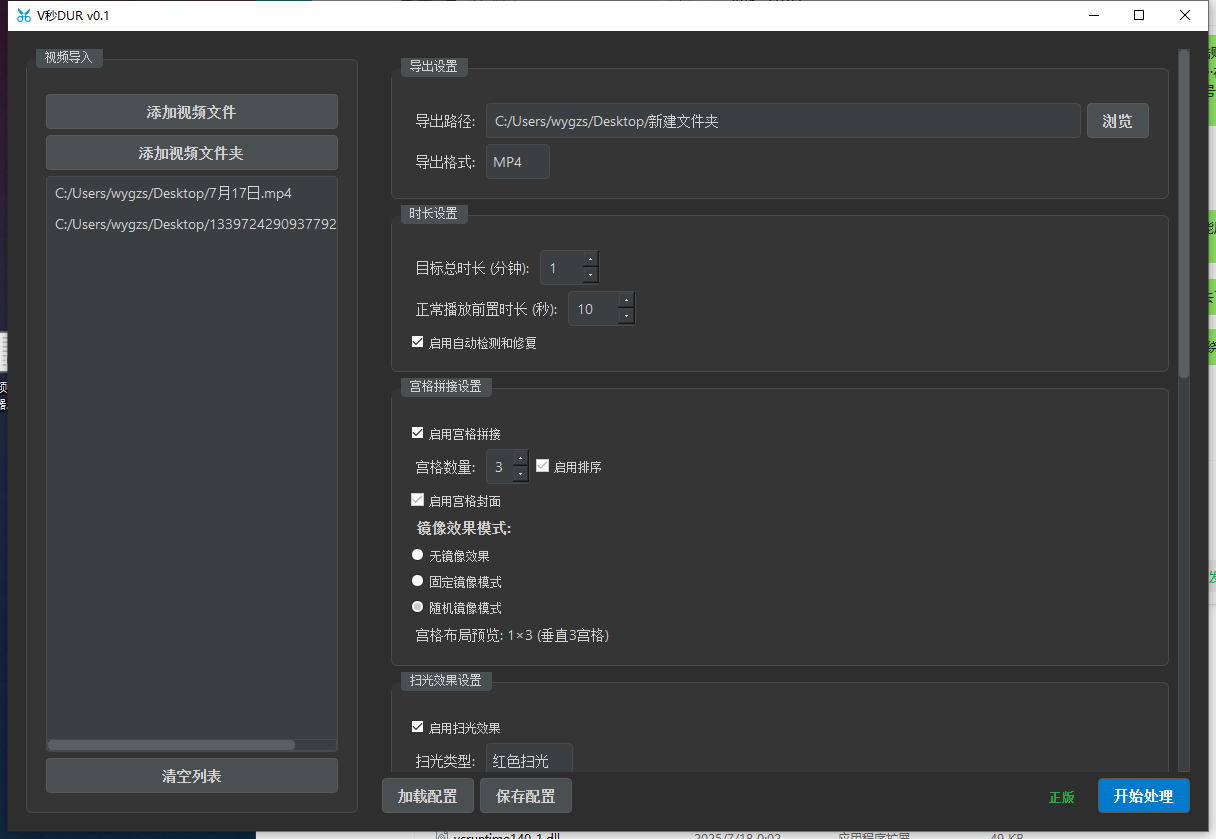Toggle 启用自动检测和修复 checkbox
The image size is (1216, 839).
pyautogui.click(x=418, y=342)
